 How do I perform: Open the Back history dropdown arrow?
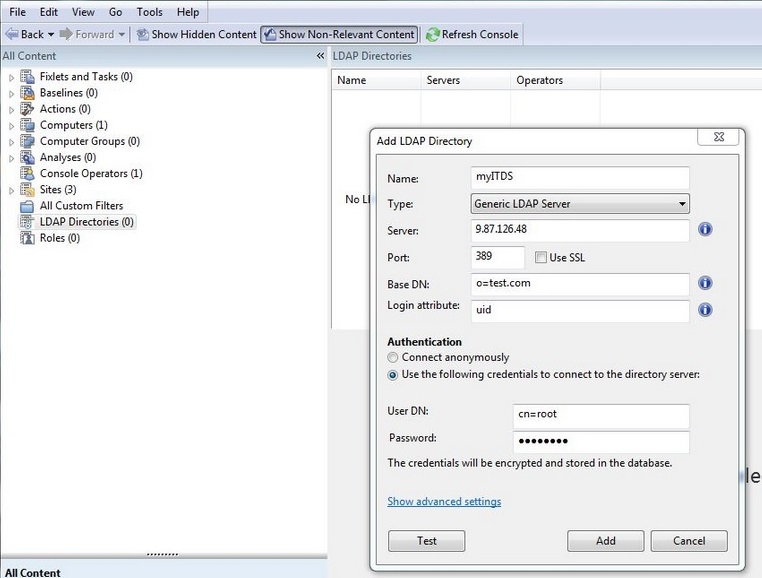click(x=51, y=35)
